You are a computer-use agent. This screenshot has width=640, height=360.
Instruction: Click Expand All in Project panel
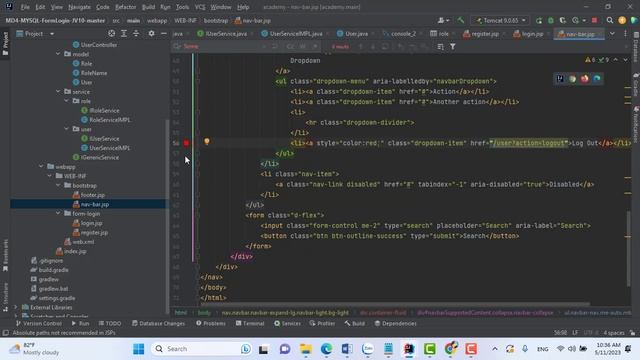(124, 33)
